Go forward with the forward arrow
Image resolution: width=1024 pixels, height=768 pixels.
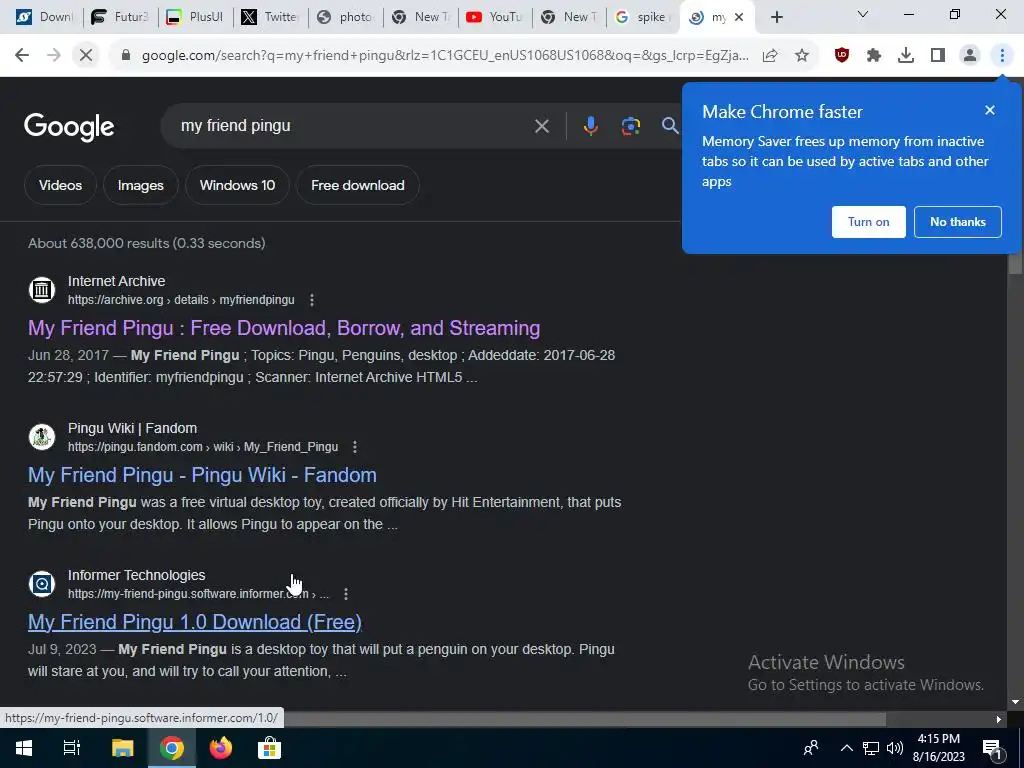pos(54,56)
